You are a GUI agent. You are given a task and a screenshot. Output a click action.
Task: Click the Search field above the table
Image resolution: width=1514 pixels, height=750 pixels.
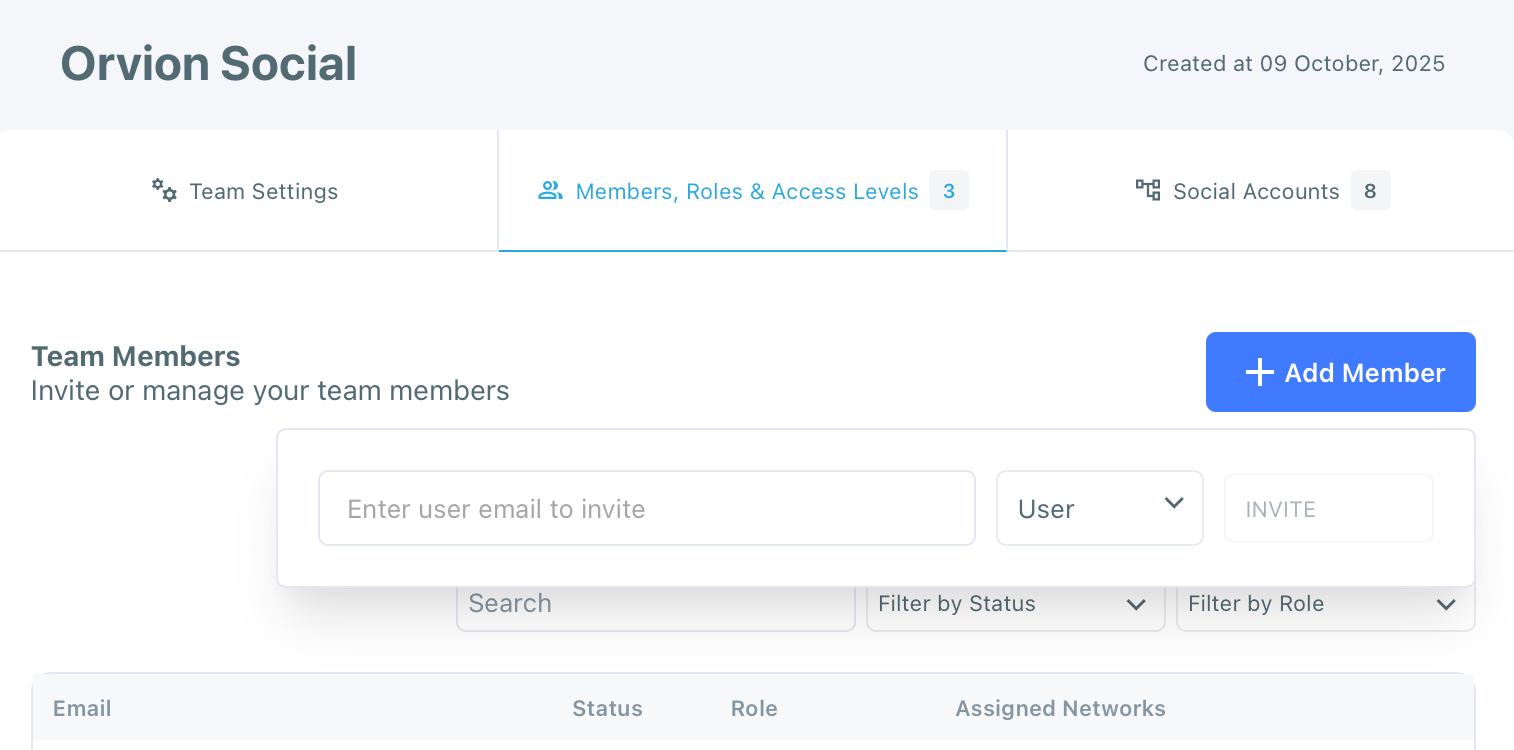click(655, 603)
